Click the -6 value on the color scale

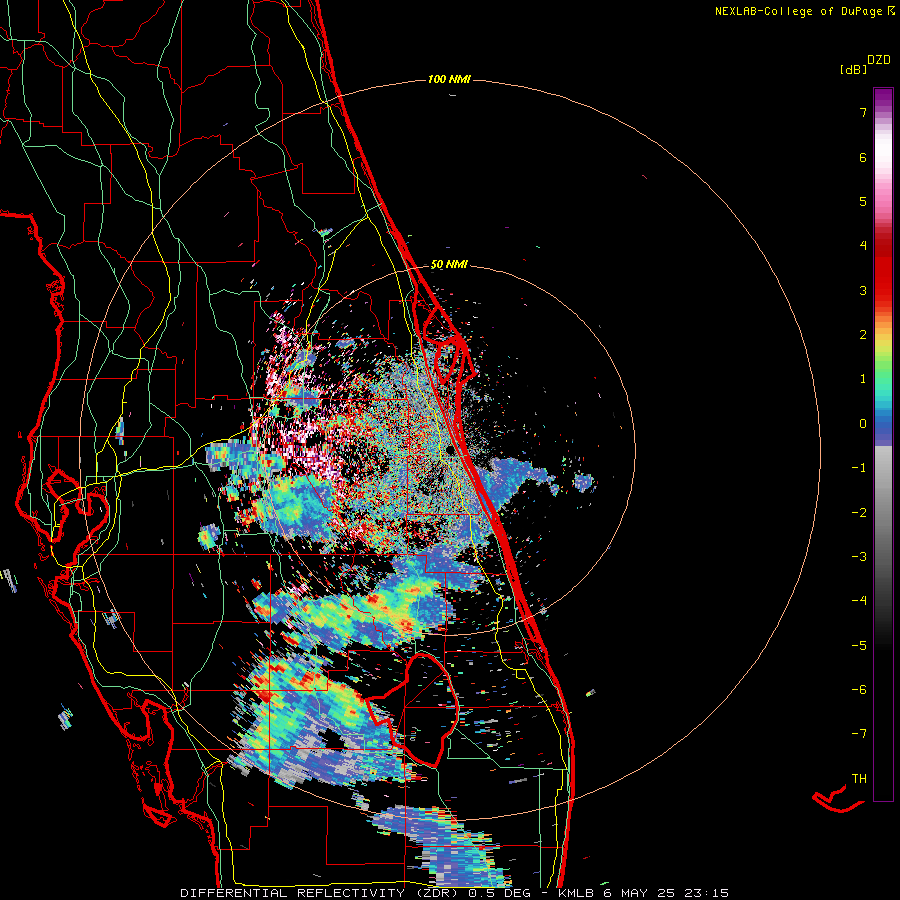pos(859,690)
